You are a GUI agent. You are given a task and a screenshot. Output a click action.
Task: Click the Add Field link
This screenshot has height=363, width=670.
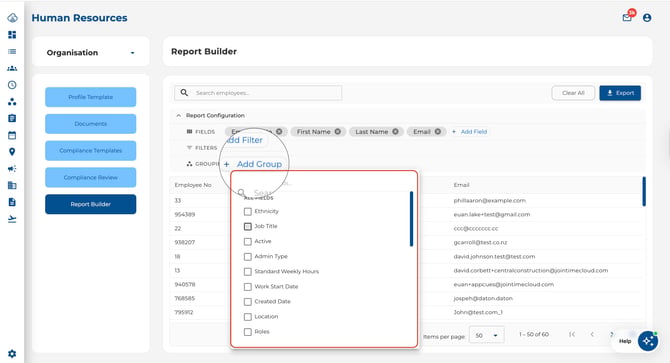470,132
